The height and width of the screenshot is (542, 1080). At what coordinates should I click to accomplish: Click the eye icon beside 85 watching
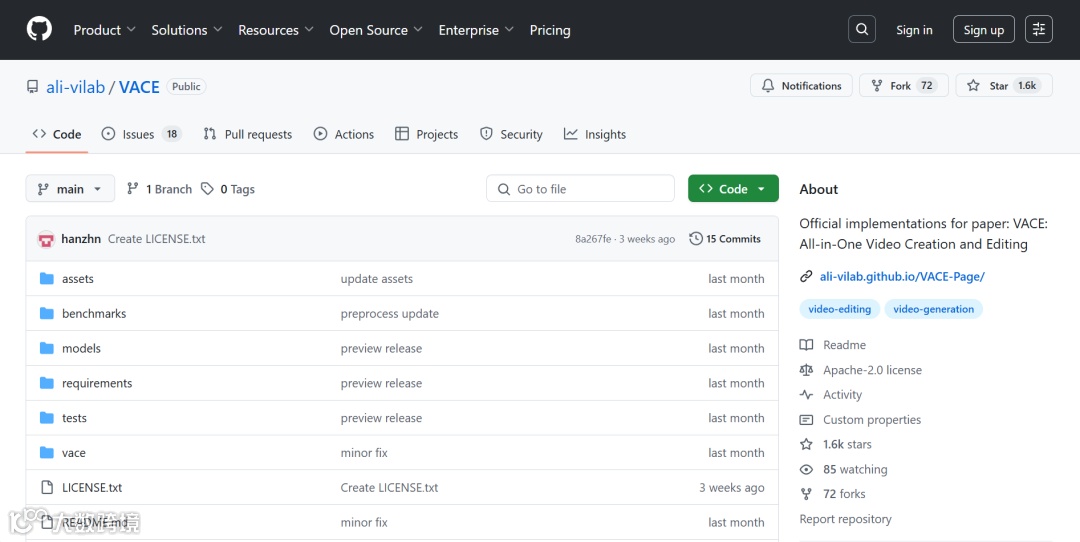806,470
